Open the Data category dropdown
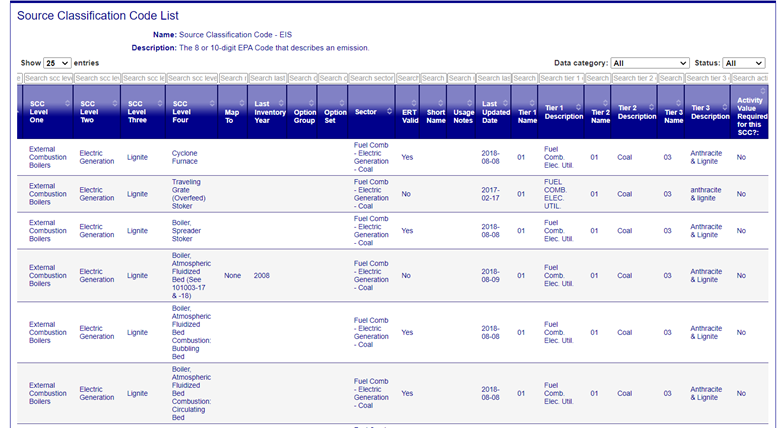Image resolution: width=780 pixels, height=428 pixels. click(x=650, y=63)
